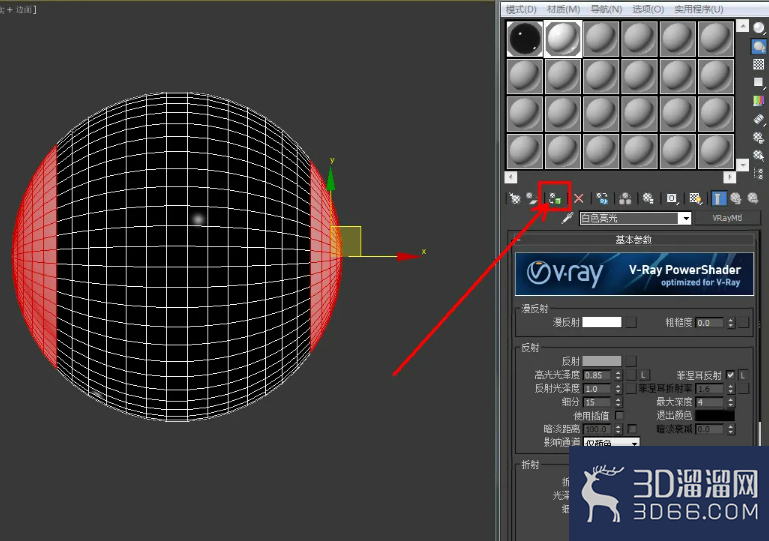Open the 实用程序(U) menu
769x541 pixels.
[699, 9]
